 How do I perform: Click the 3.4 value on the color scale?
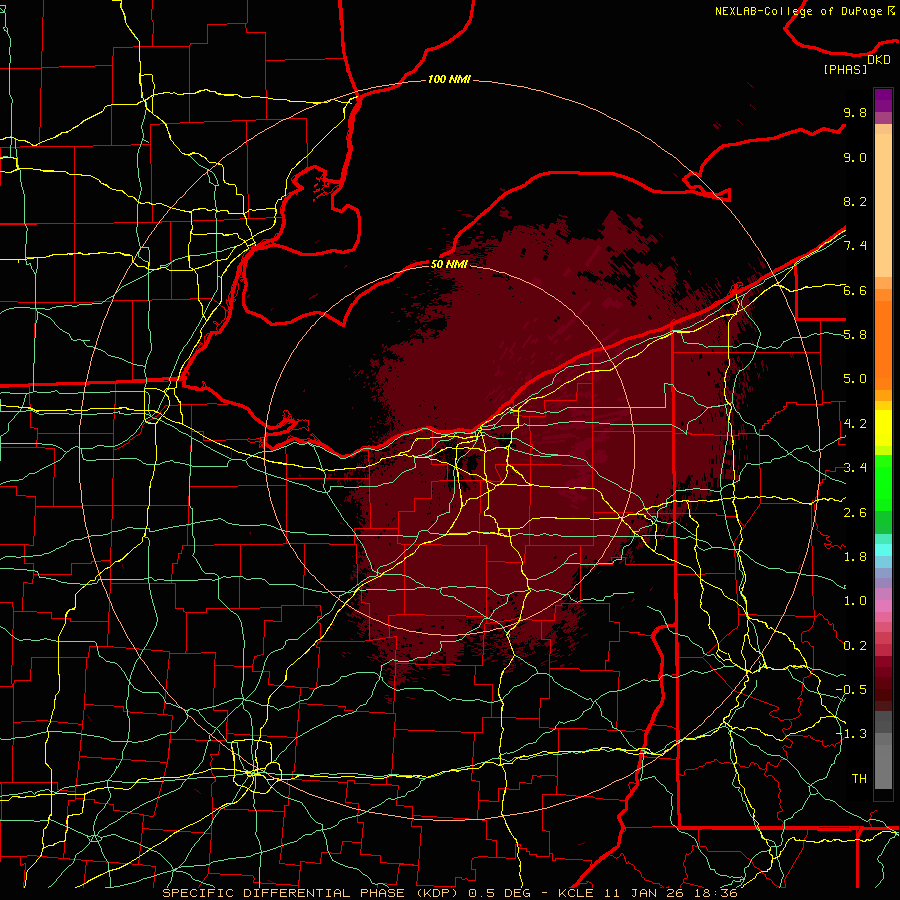tap(855, 468)
